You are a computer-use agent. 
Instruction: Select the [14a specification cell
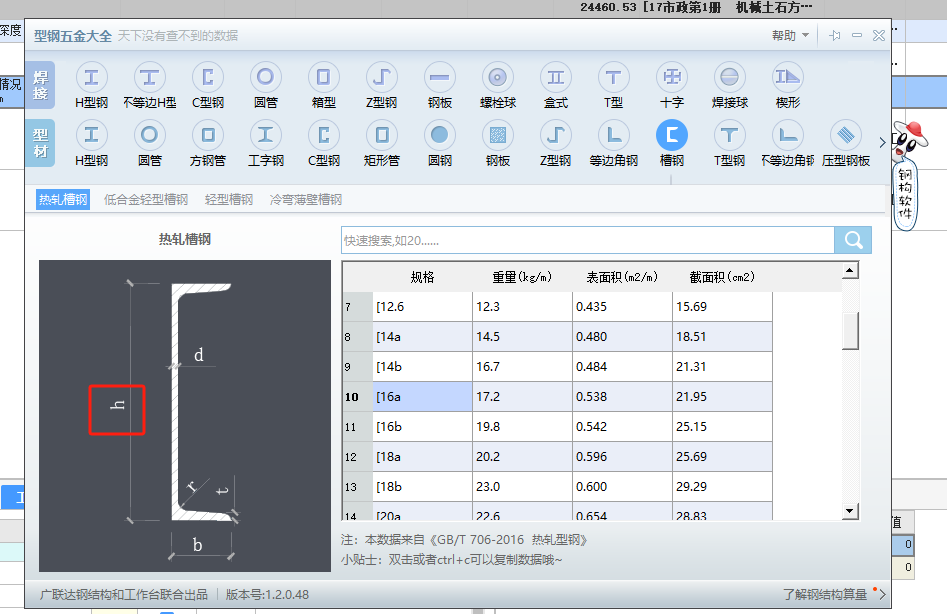(422, 336)
